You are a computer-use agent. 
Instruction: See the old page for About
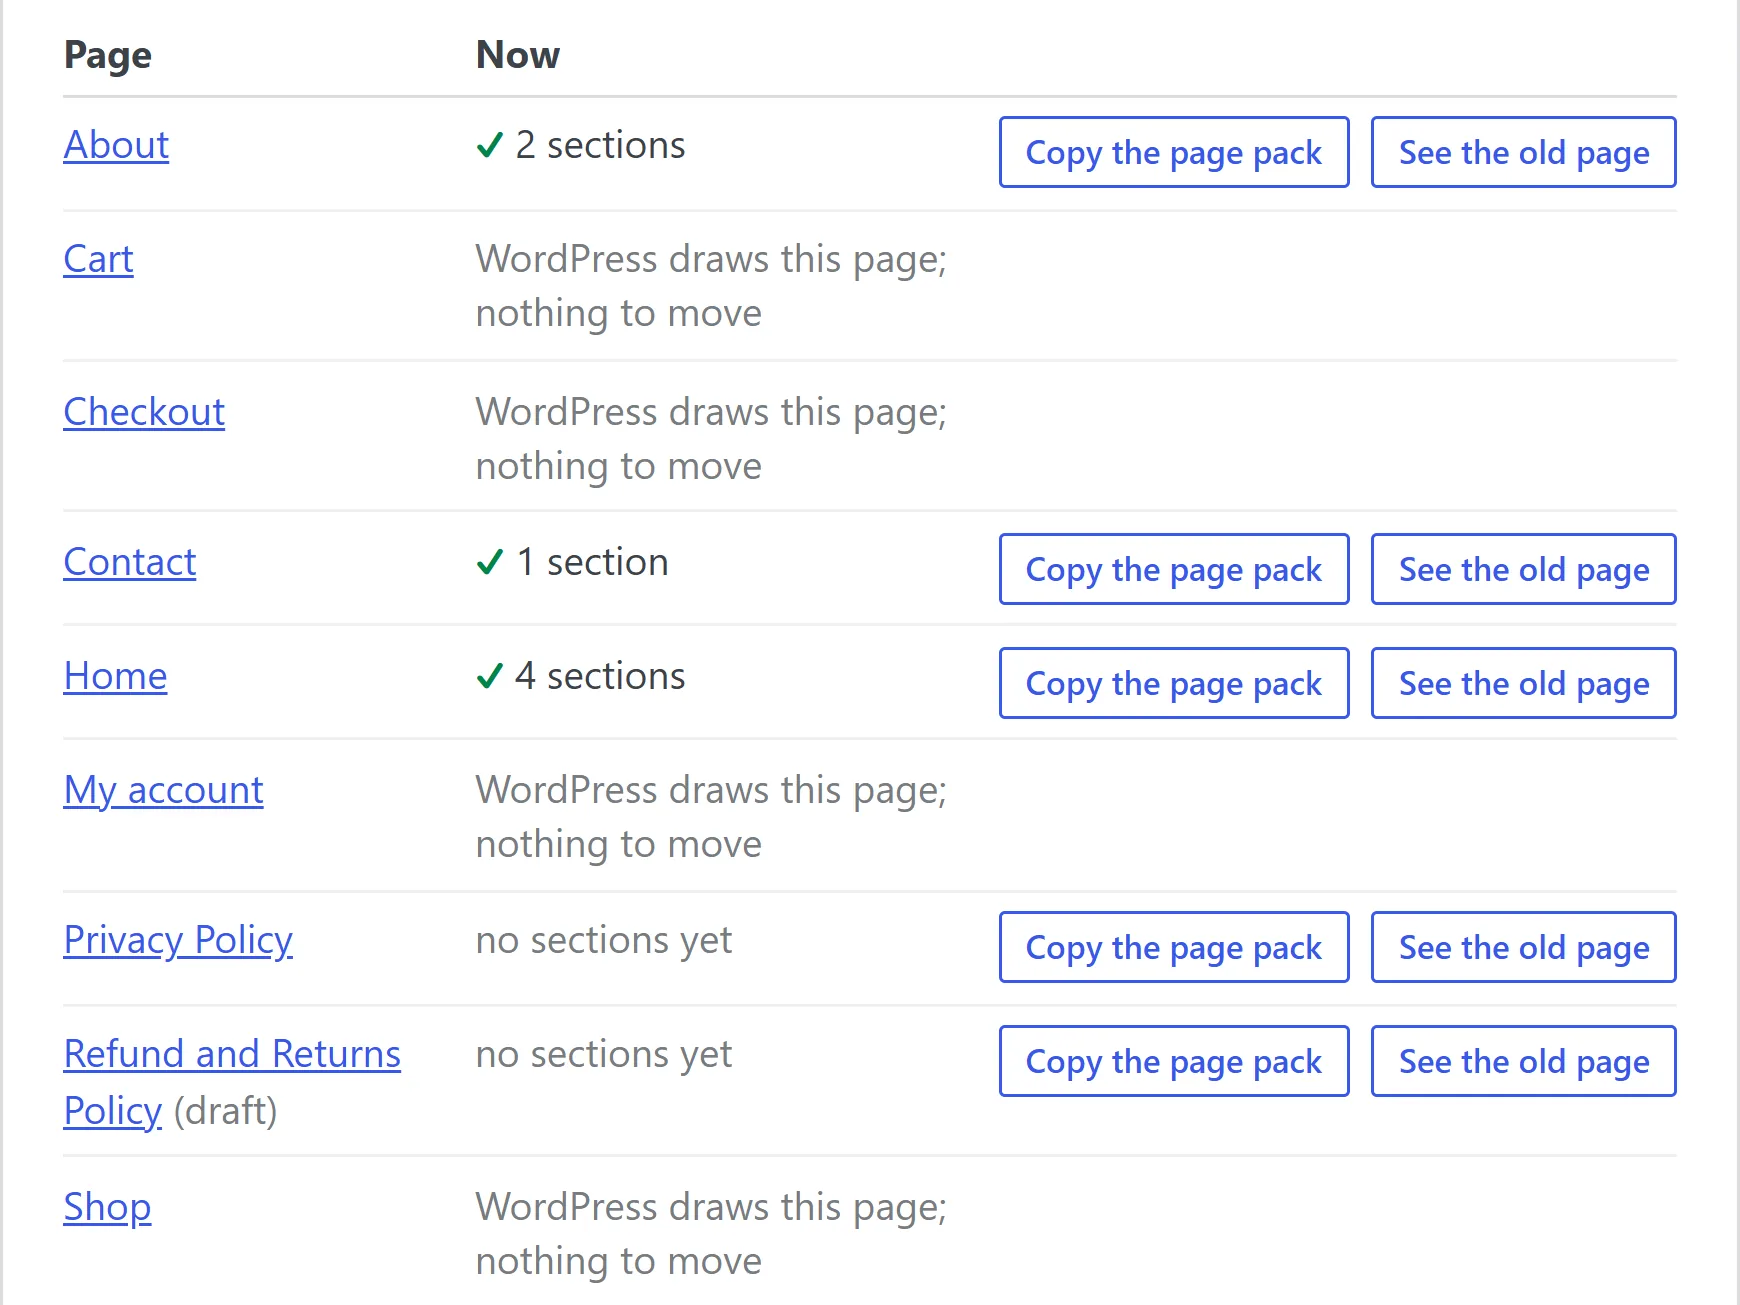tap(1524, 152)
